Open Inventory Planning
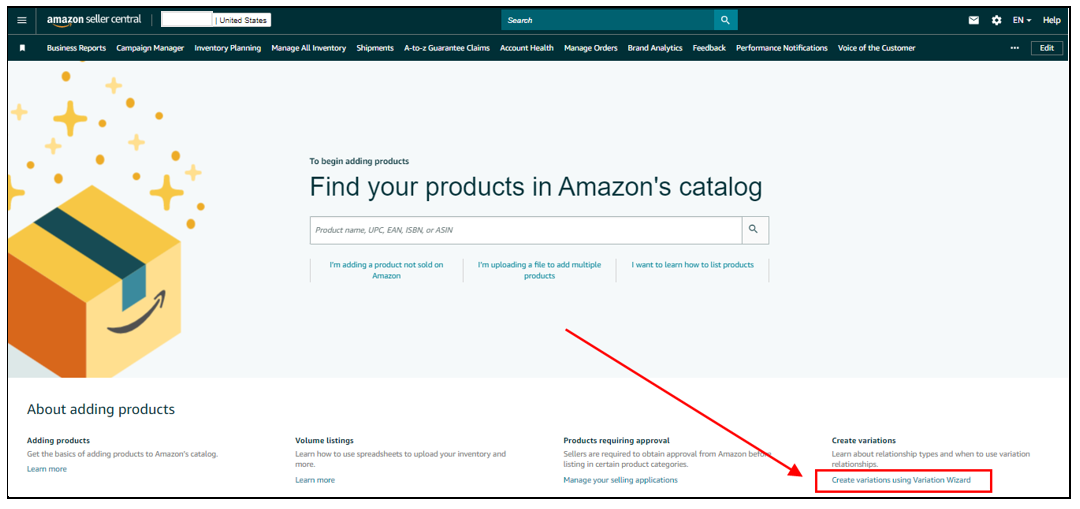Image resolution: width=1080 pixels, height=509 pixels. pos(227,48)
